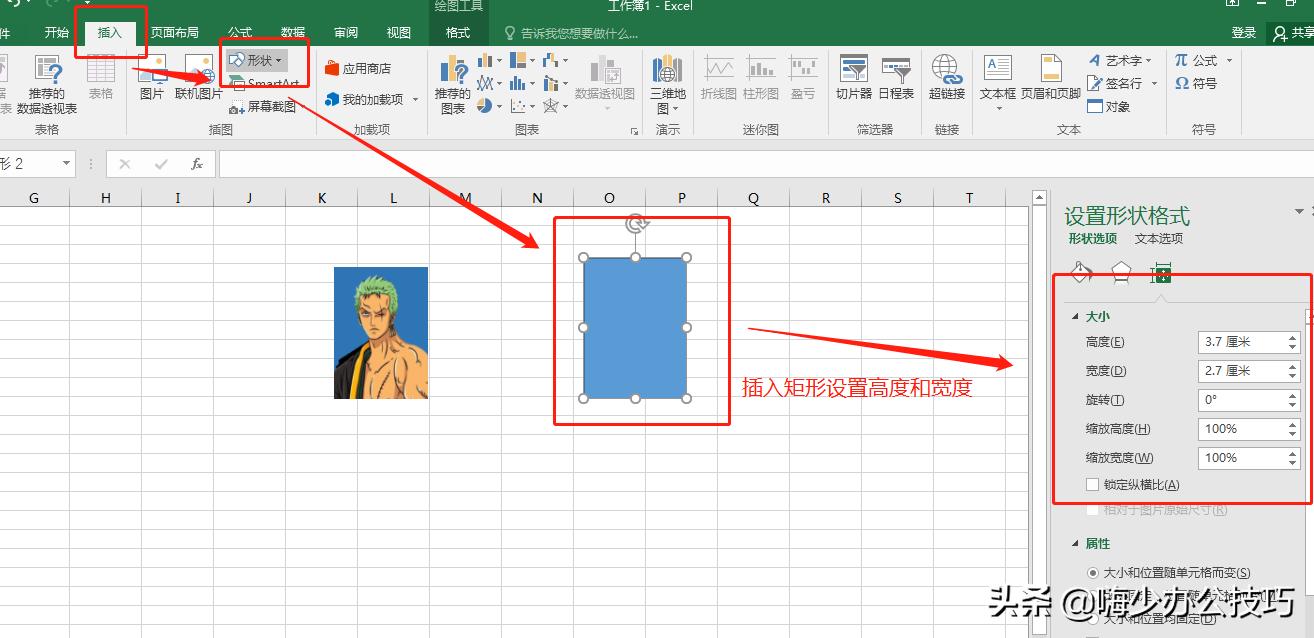Switch to 文本选项 text options
This screenshot has width=1314, height=638.
point(1159,239)
